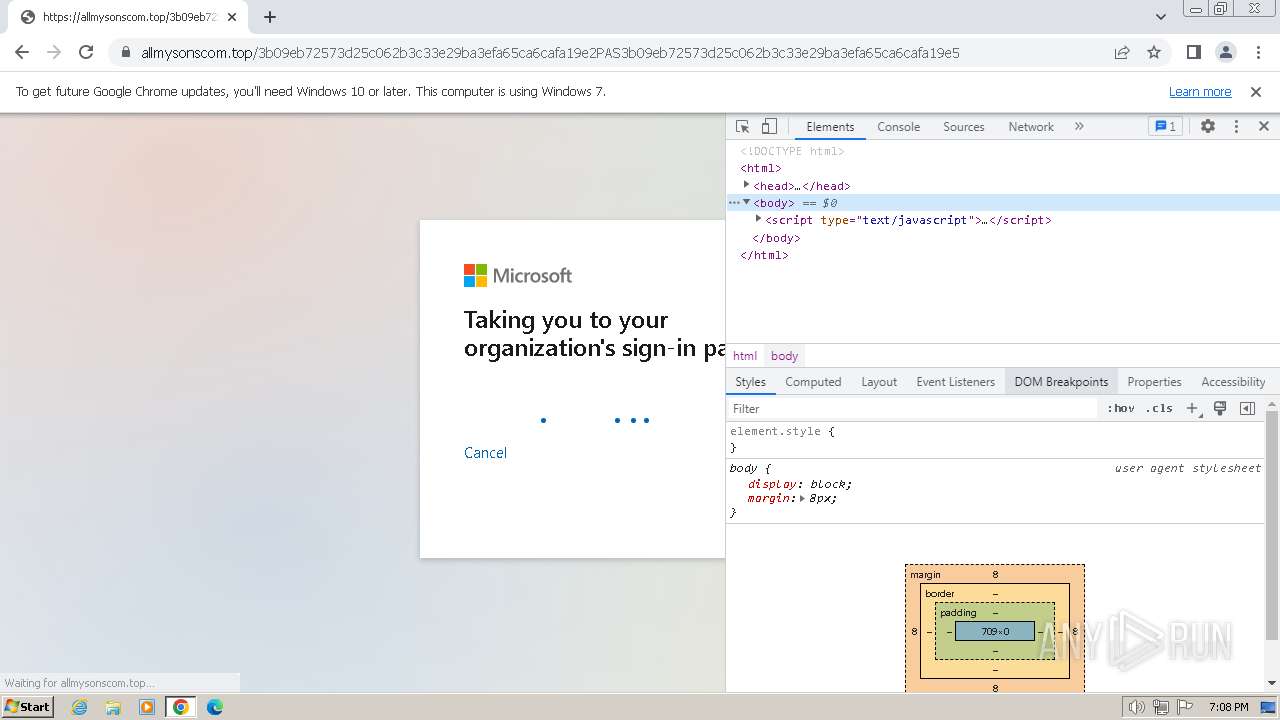Switch to the Computed pane tab

pyautogui.click(x=813, y=382)
